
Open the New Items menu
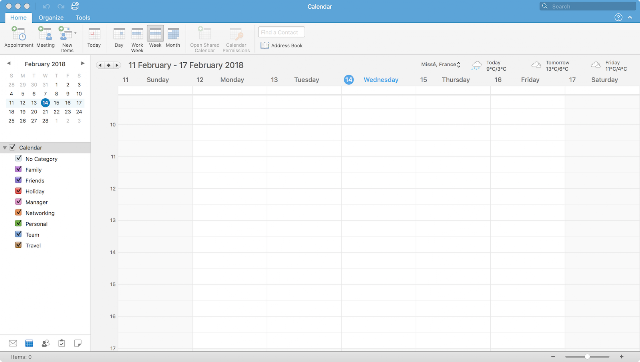[x=67, y=38]
